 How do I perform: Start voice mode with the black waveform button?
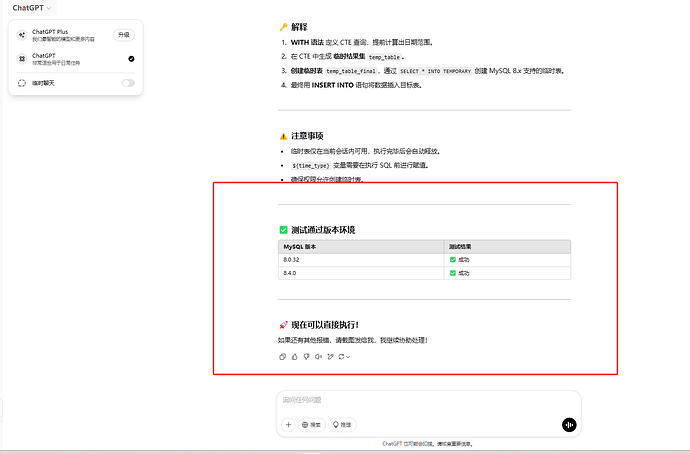coord(569,425)
